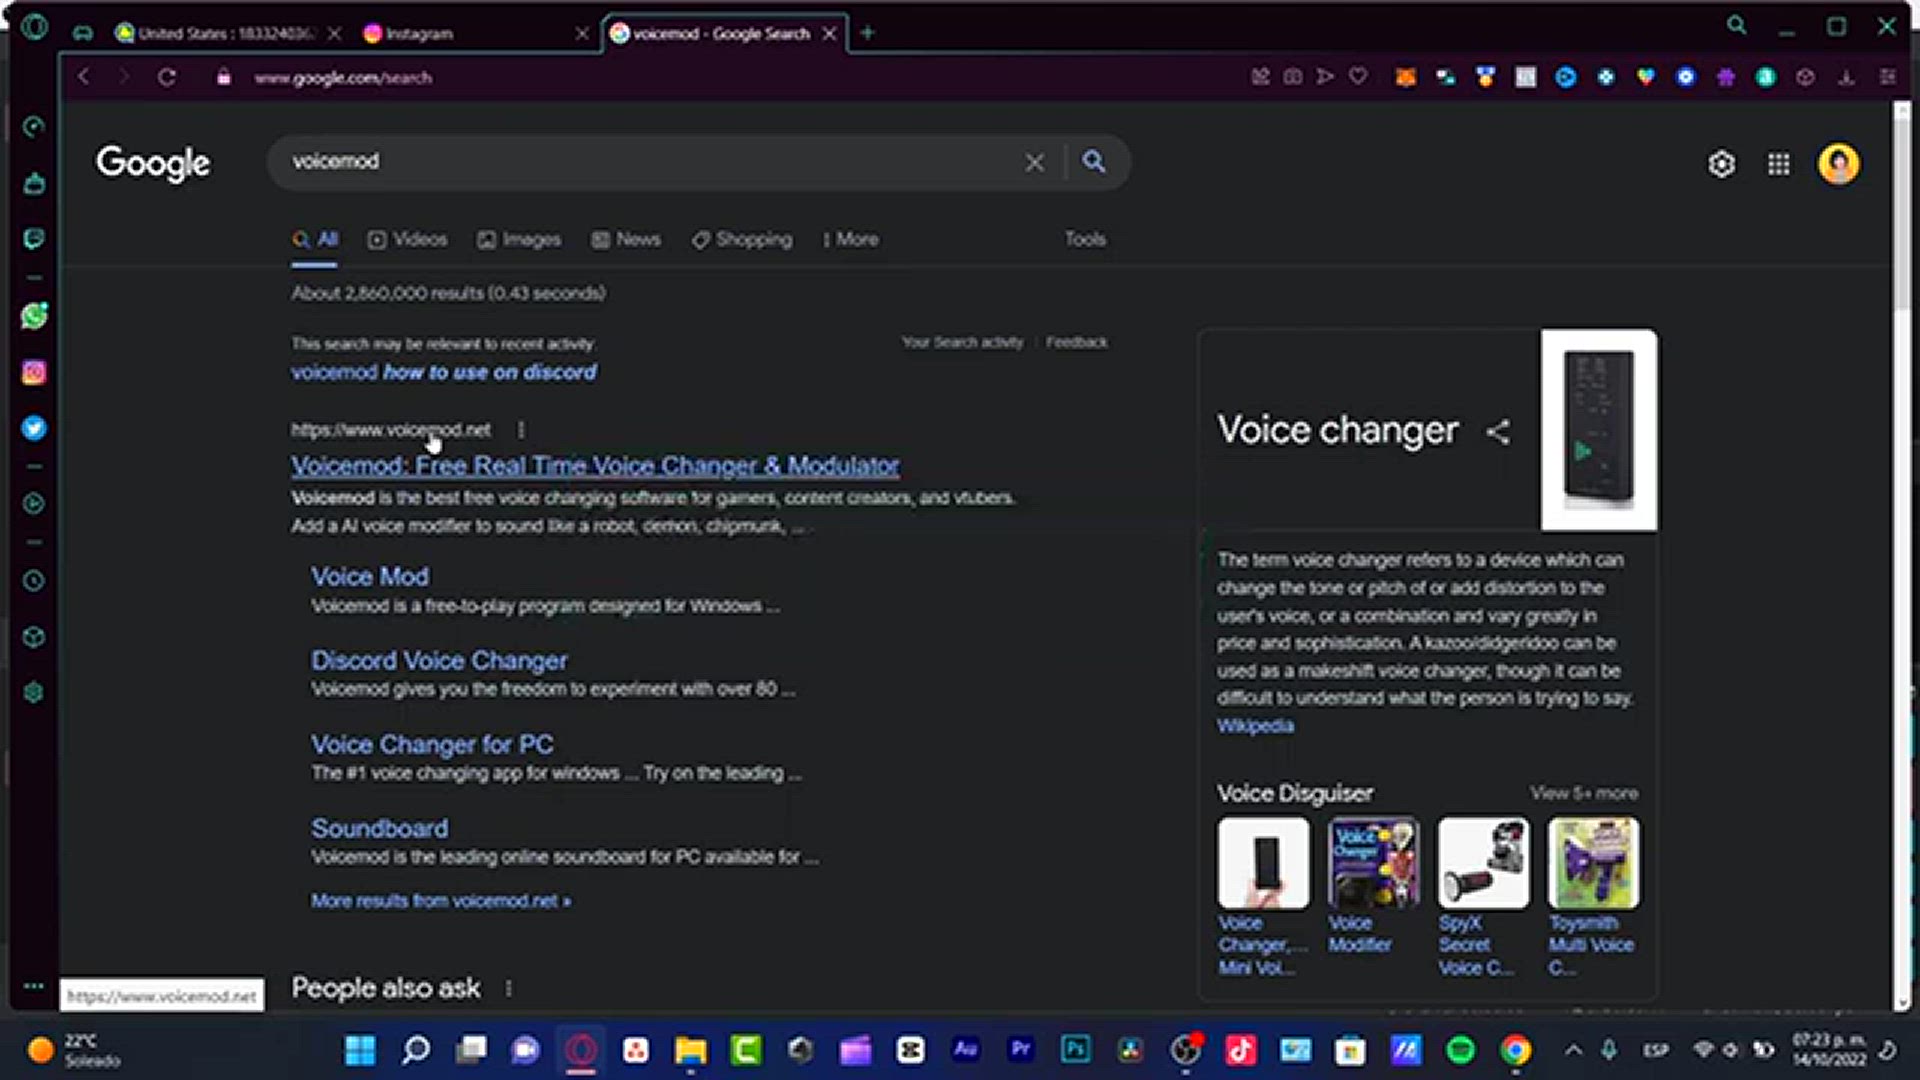
Task: Switch to the United States browser tab
Action: pos(227,34)
